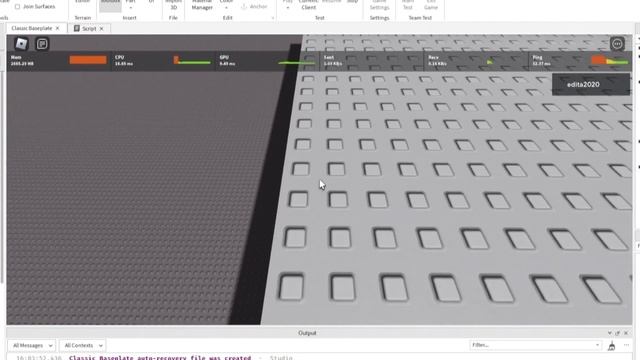Start a Team Test
The image size is (640, 360).
[x=408, y=5]
